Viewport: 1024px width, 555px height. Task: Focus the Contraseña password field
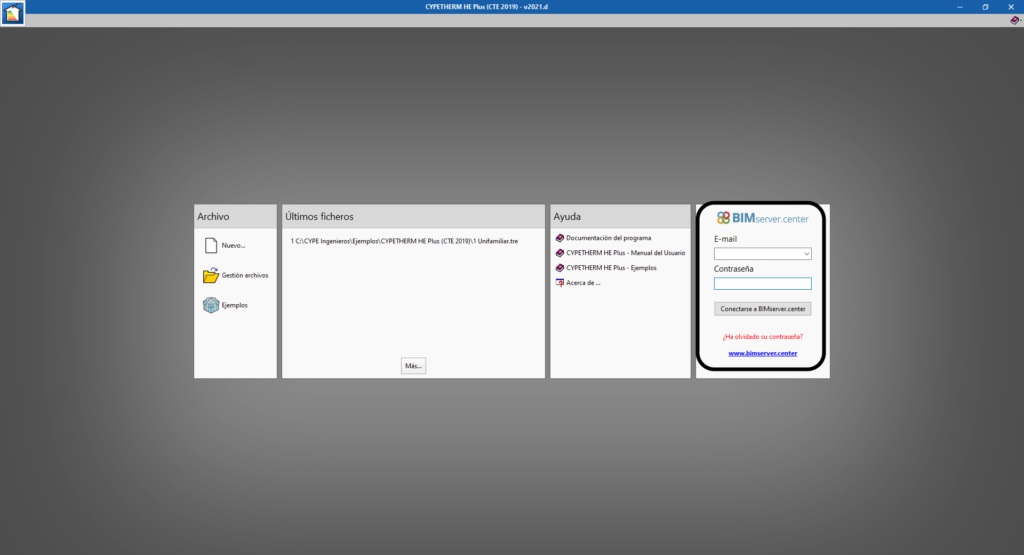(x=763, y=283)
